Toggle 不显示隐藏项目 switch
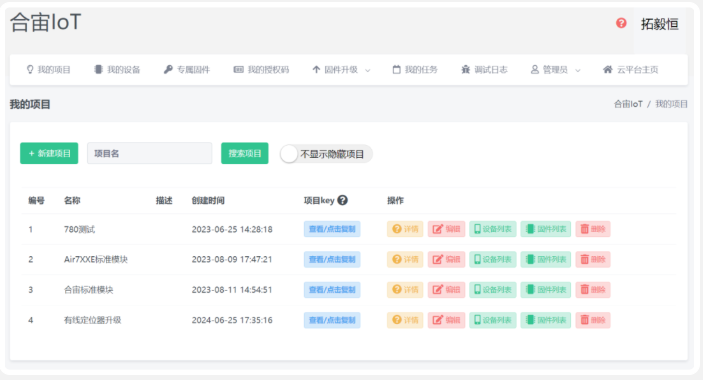703x380 pixels. pos(326,154)
